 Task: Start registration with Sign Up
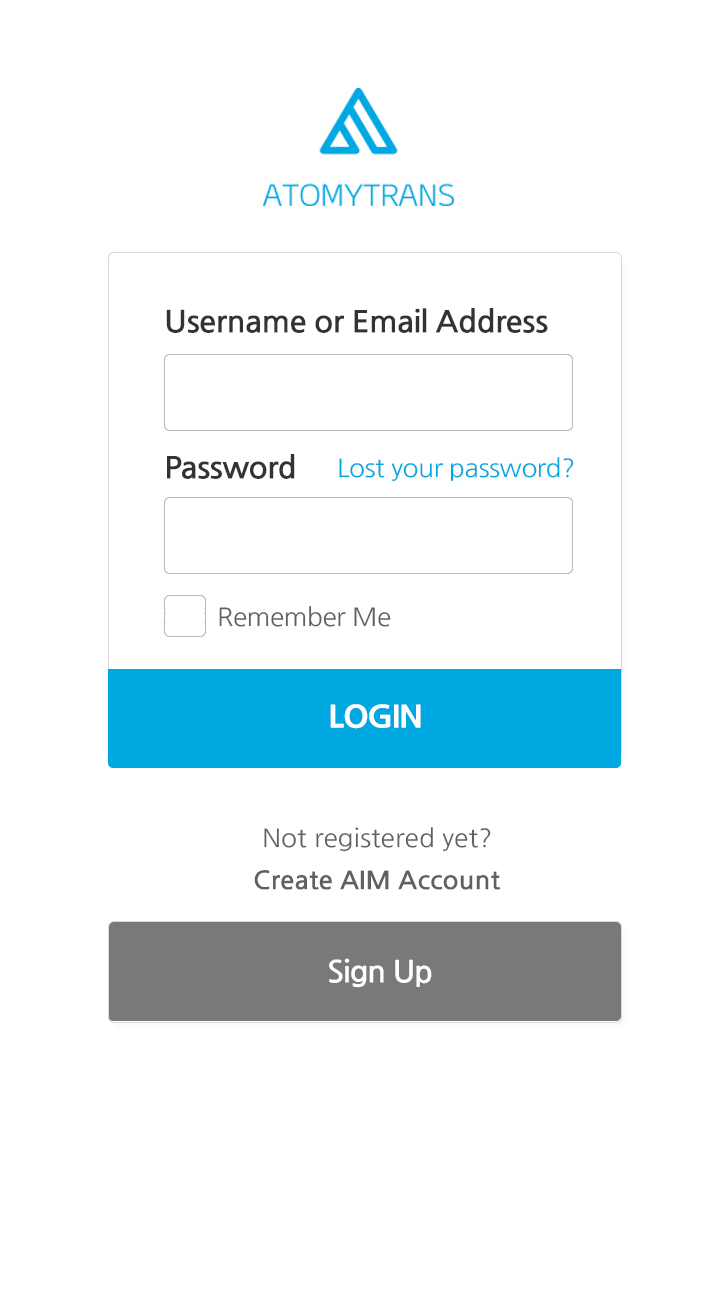pos(364,971)
